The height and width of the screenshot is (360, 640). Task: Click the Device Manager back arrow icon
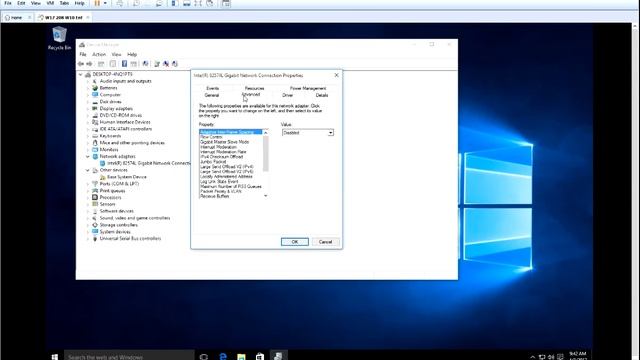(x=81, y=64)
